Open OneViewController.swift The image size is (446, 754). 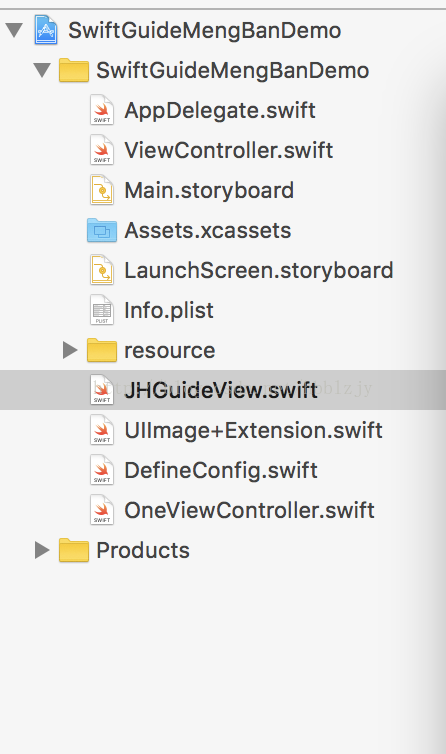(x=249, y=510)
